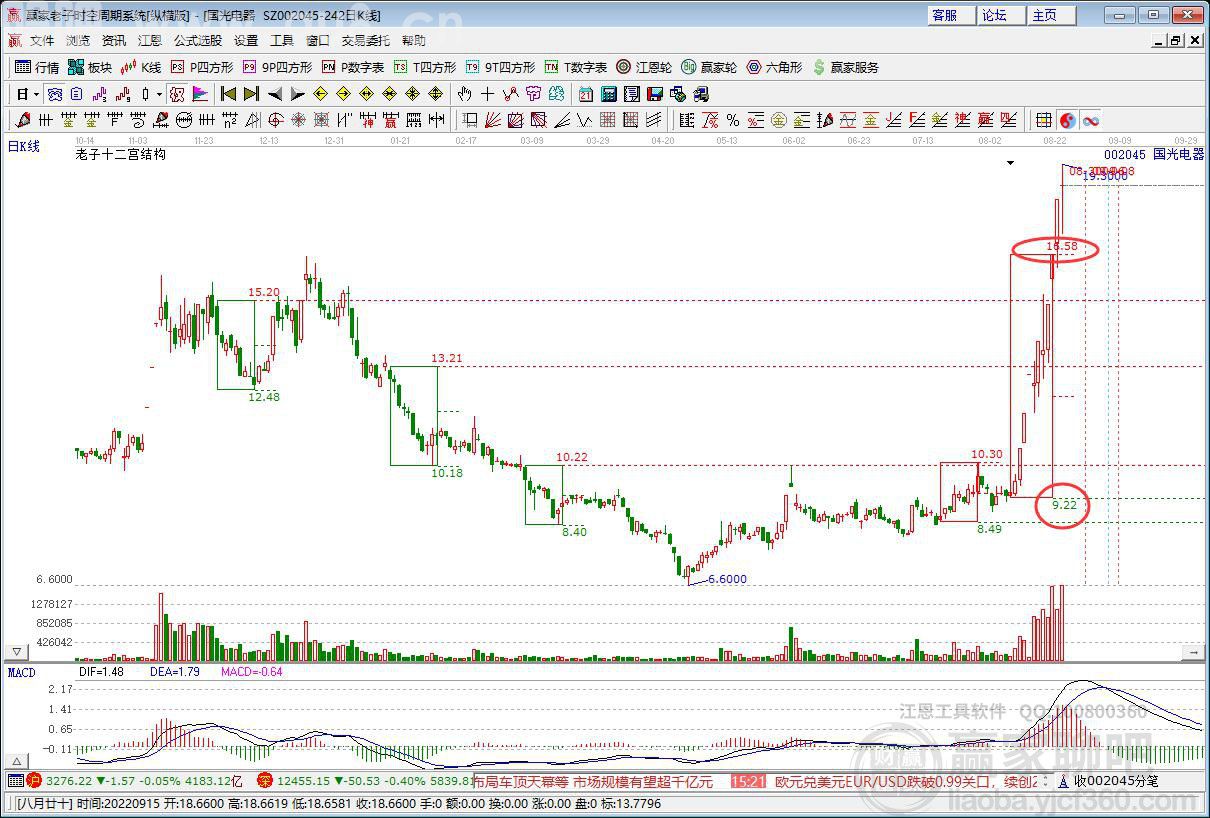The image size is (1210, 818).
Task: Step back with the black left triangle
Action: [274, 94]
